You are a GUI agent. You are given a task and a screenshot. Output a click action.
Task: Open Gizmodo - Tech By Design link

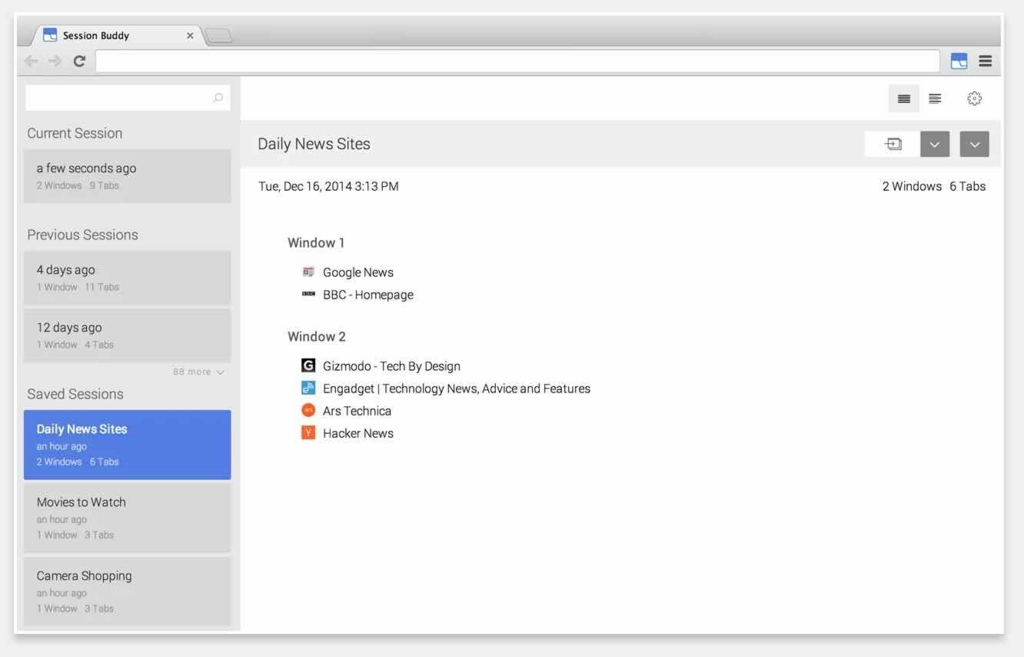coord(391,366)
